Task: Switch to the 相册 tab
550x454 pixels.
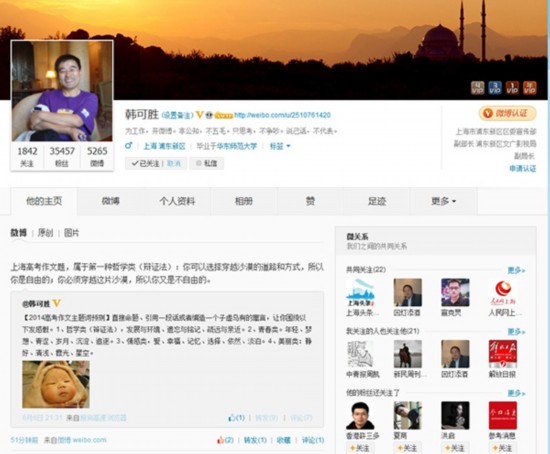Action: (x=244, y=201)
